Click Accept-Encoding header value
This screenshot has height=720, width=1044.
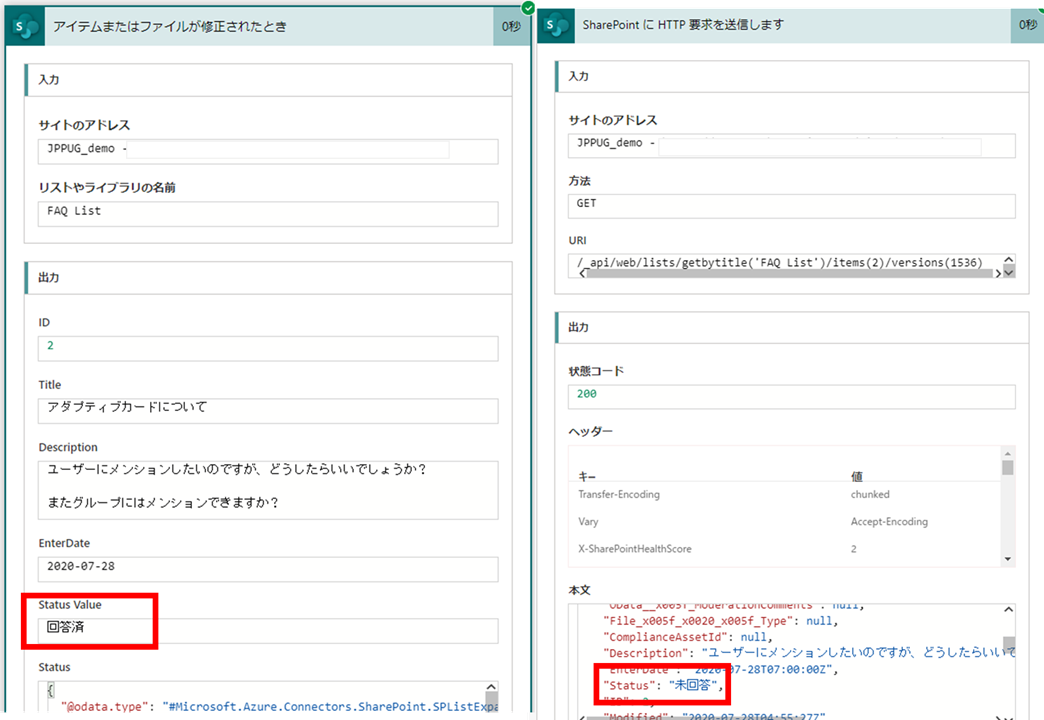coord(889,522)
